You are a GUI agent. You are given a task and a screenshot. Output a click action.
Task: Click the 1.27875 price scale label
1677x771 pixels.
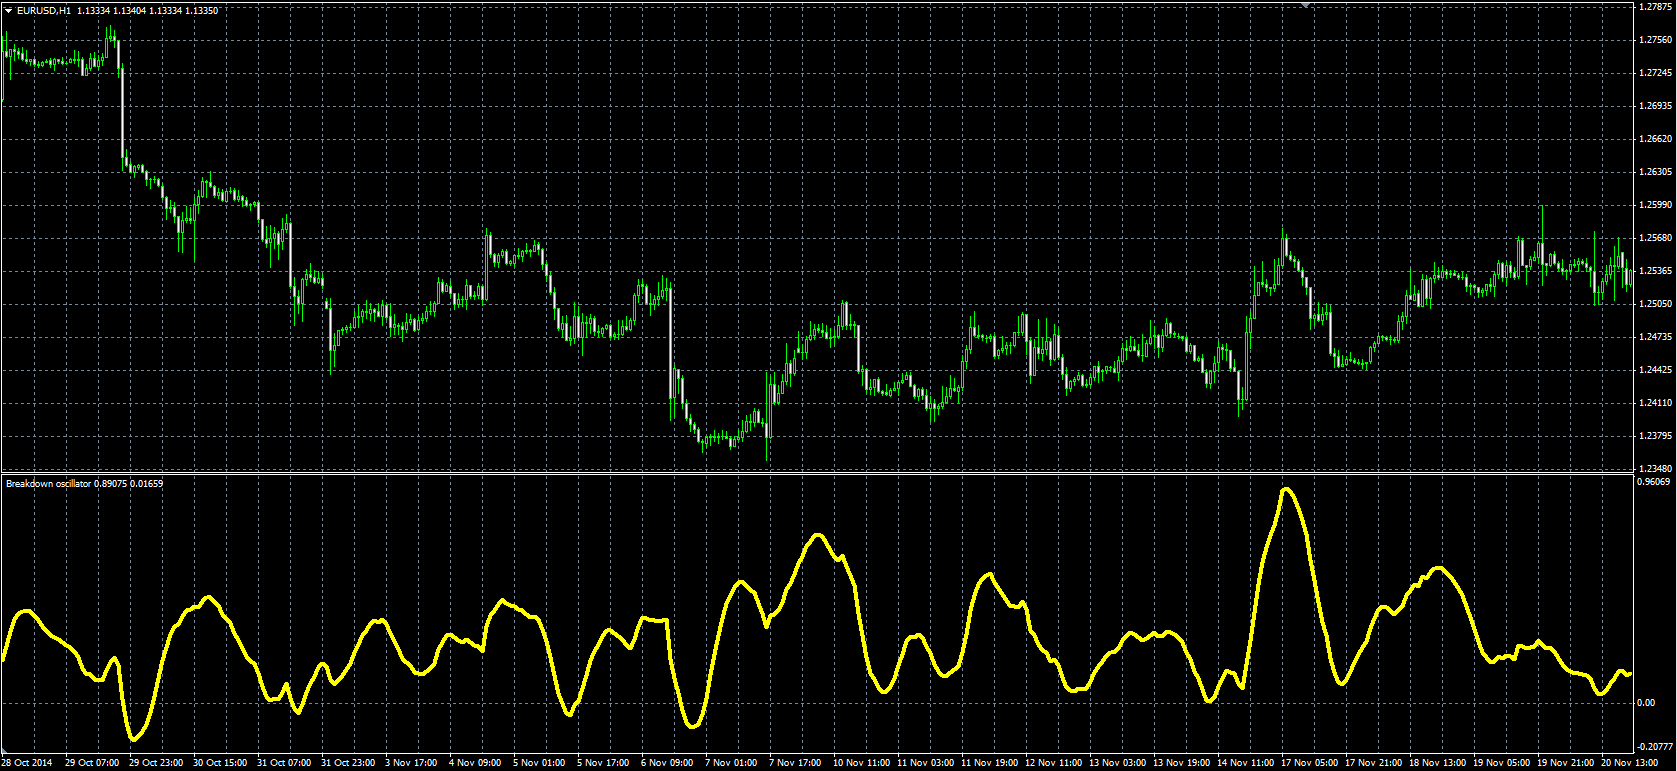pyautogui.click(x=1656, y=7)
